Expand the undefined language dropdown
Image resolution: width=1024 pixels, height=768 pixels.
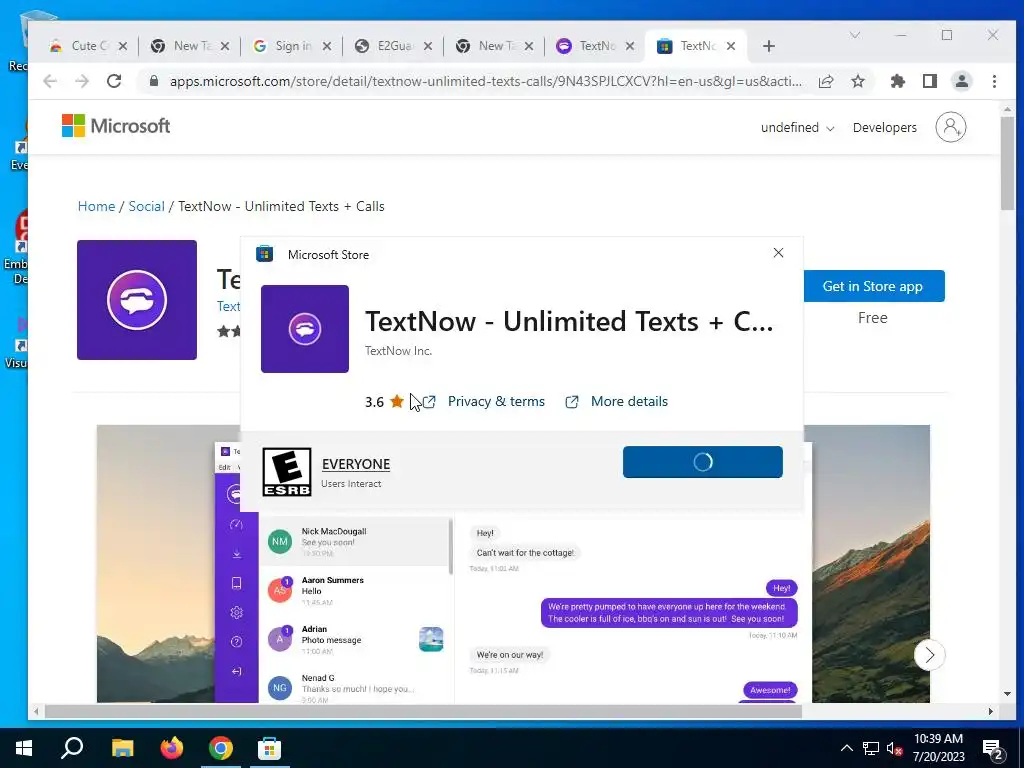(x=797, y=127)
